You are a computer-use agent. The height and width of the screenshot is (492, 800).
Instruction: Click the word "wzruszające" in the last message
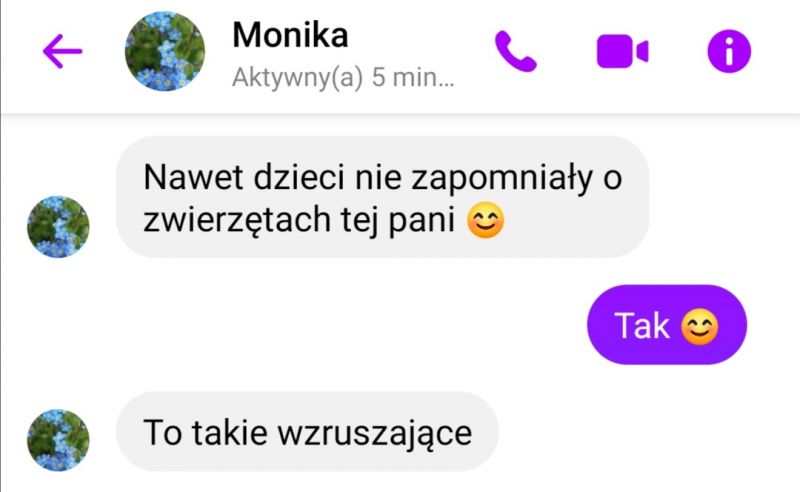click(374, 434)
